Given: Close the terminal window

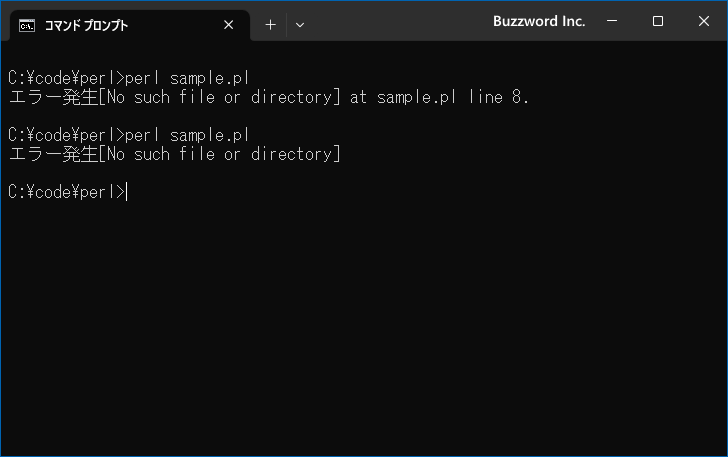Looking at the screenshot, I should [703, 21].
